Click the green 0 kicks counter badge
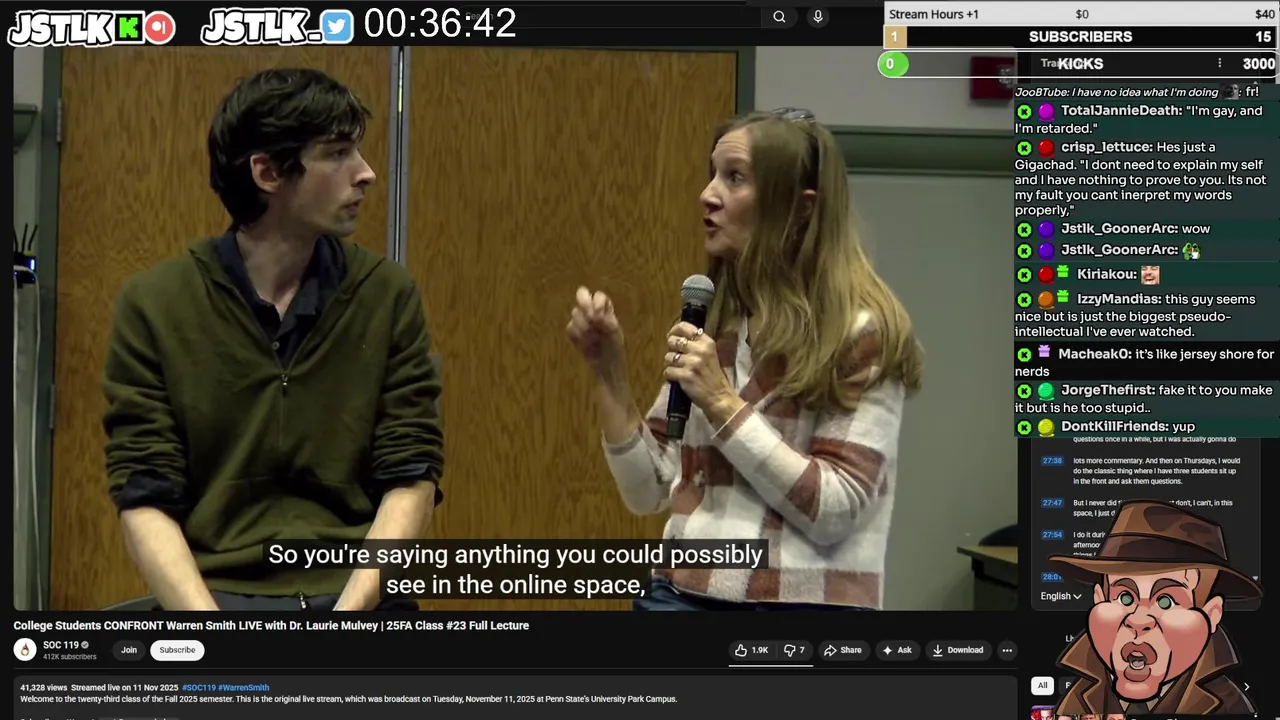 (x=891, y=64)
